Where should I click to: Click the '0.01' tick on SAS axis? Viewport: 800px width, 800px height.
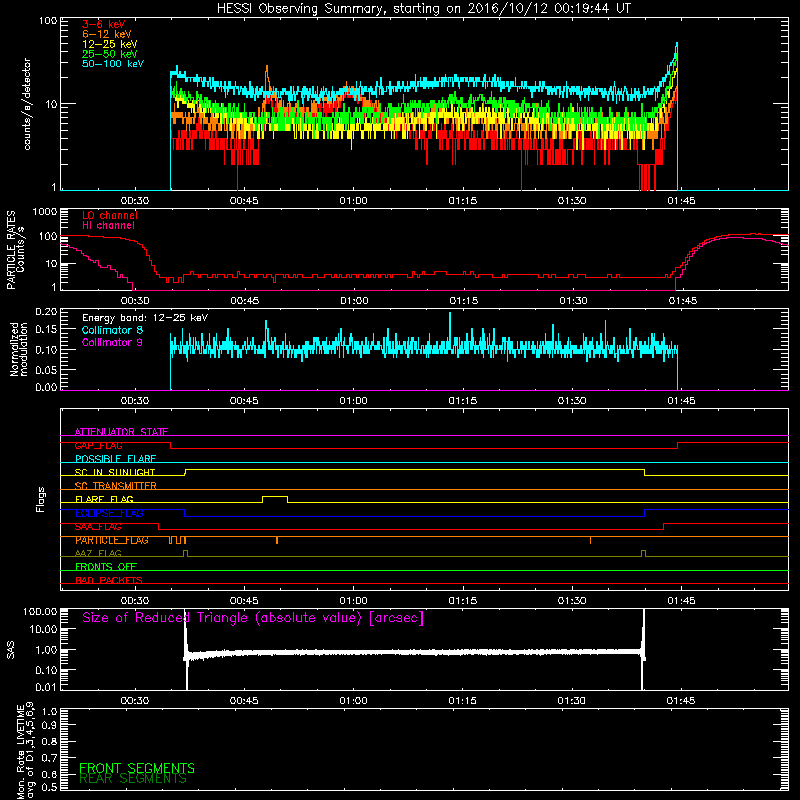tap(45, 687)
